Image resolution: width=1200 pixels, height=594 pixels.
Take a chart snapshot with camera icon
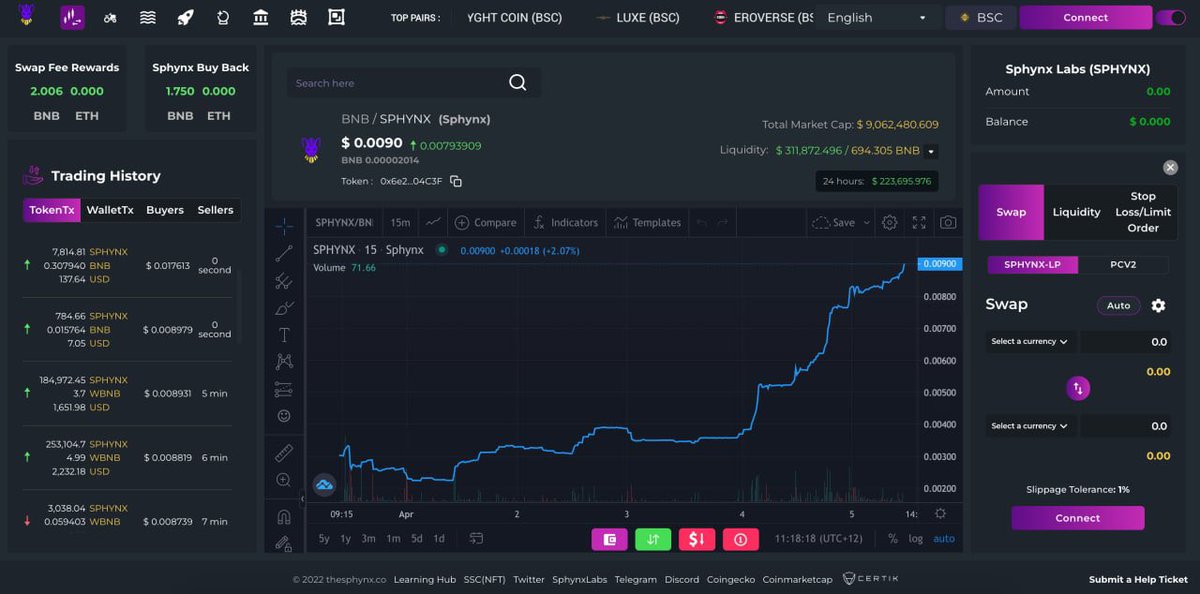(948, 222)
